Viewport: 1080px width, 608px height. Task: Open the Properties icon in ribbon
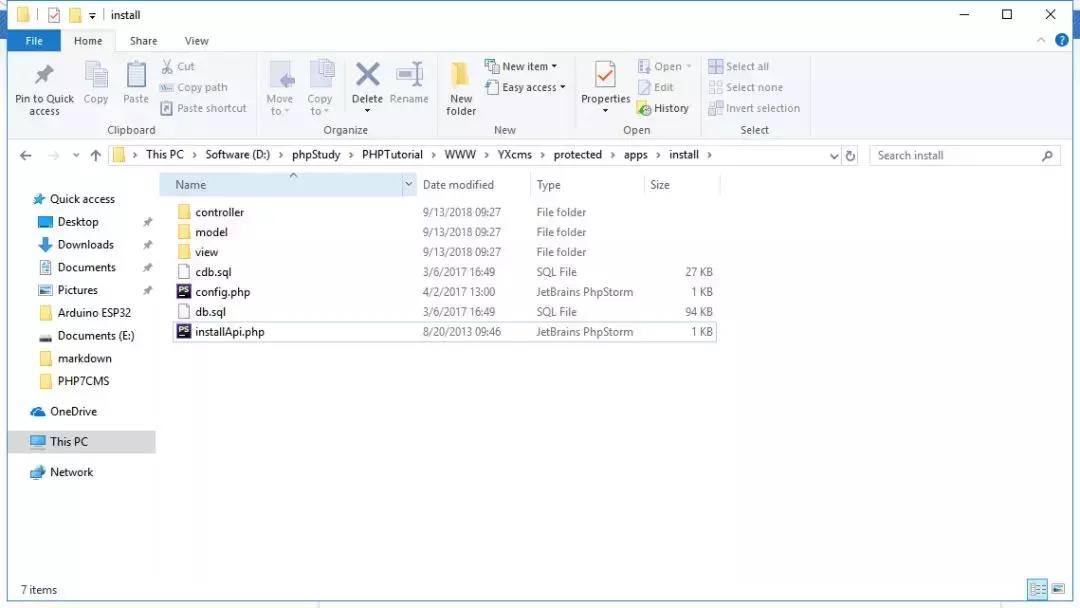pos(605,76)
